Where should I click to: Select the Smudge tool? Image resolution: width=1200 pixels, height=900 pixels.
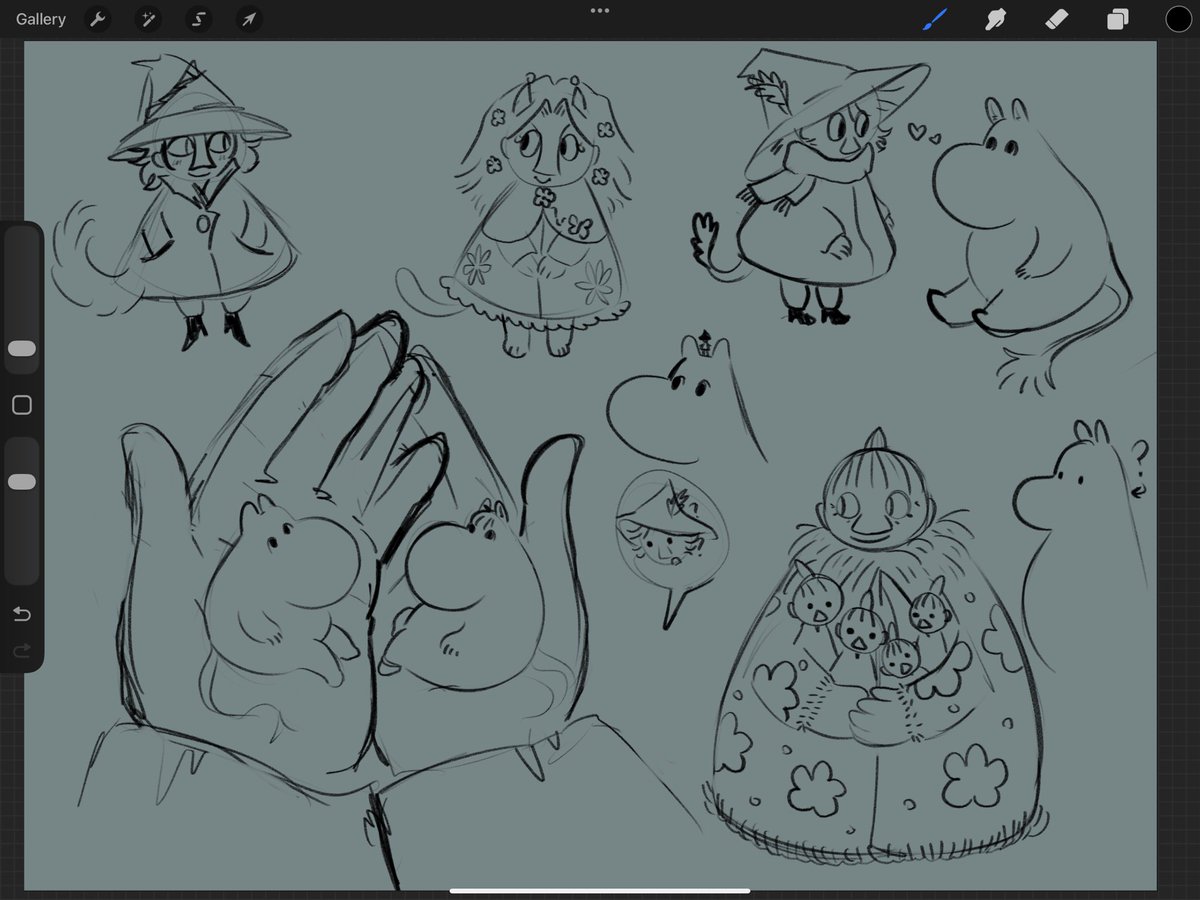[x=995, y=19]
